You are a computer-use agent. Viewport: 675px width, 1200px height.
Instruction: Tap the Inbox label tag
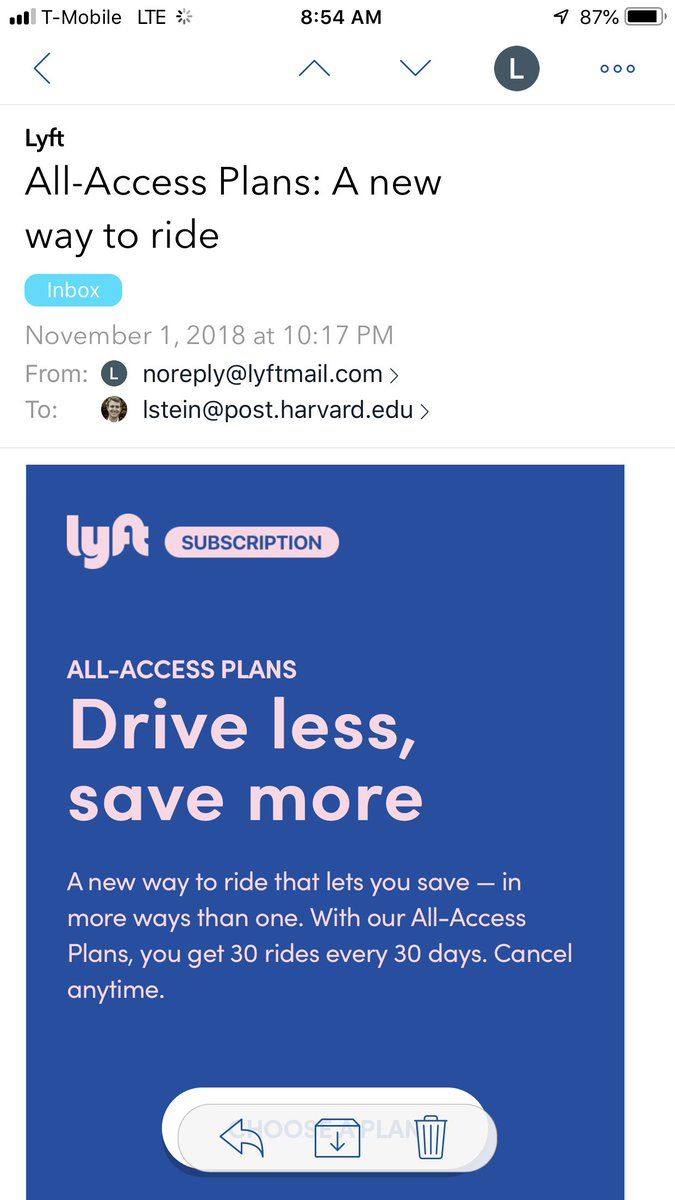click(x=73, y=291)
